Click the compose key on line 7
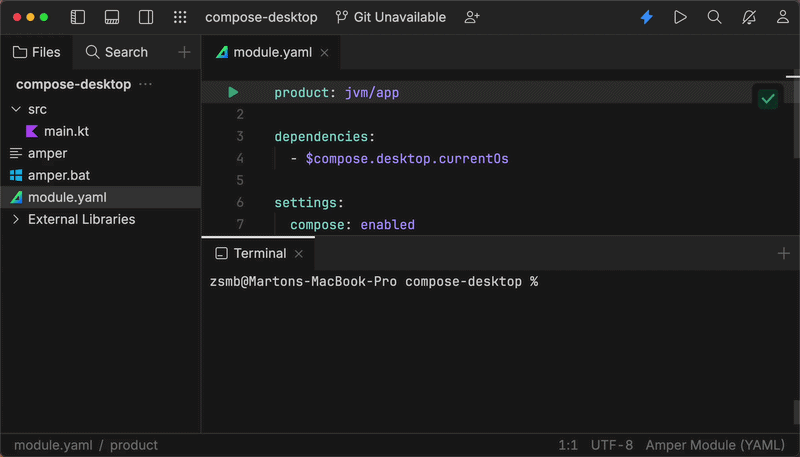Screen dimensions: 800x457 point(317,224)
